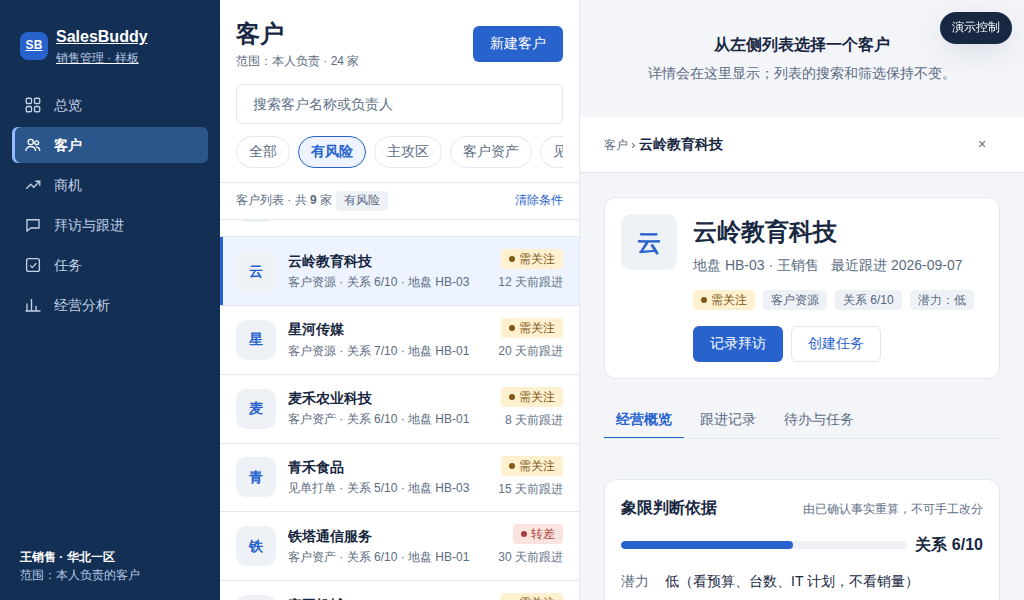Open 经营分析 section

[x=110, y=305]
